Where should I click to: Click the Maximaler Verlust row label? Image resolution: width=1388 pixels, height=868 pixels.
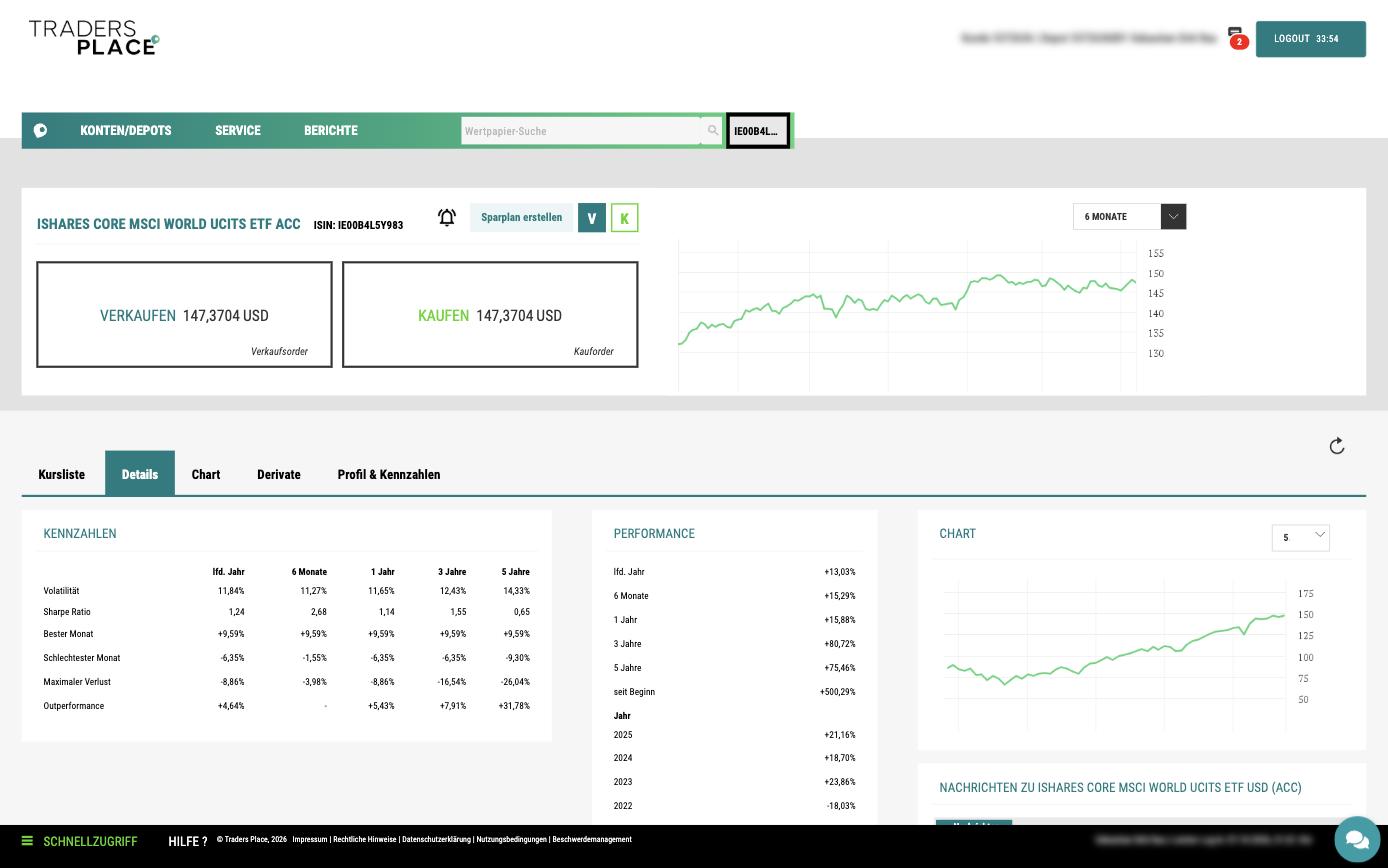(77, 682)
